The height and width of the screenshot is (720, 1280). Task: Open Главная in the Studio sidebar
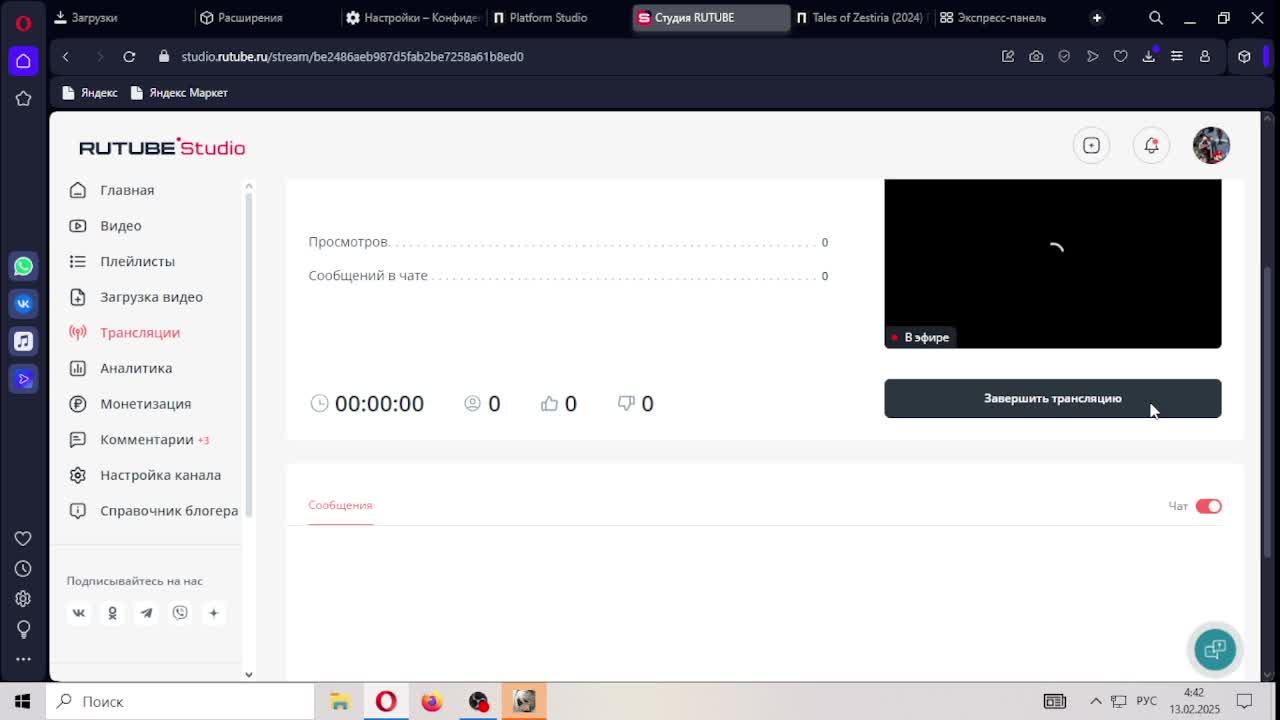(x=127, y=190)
